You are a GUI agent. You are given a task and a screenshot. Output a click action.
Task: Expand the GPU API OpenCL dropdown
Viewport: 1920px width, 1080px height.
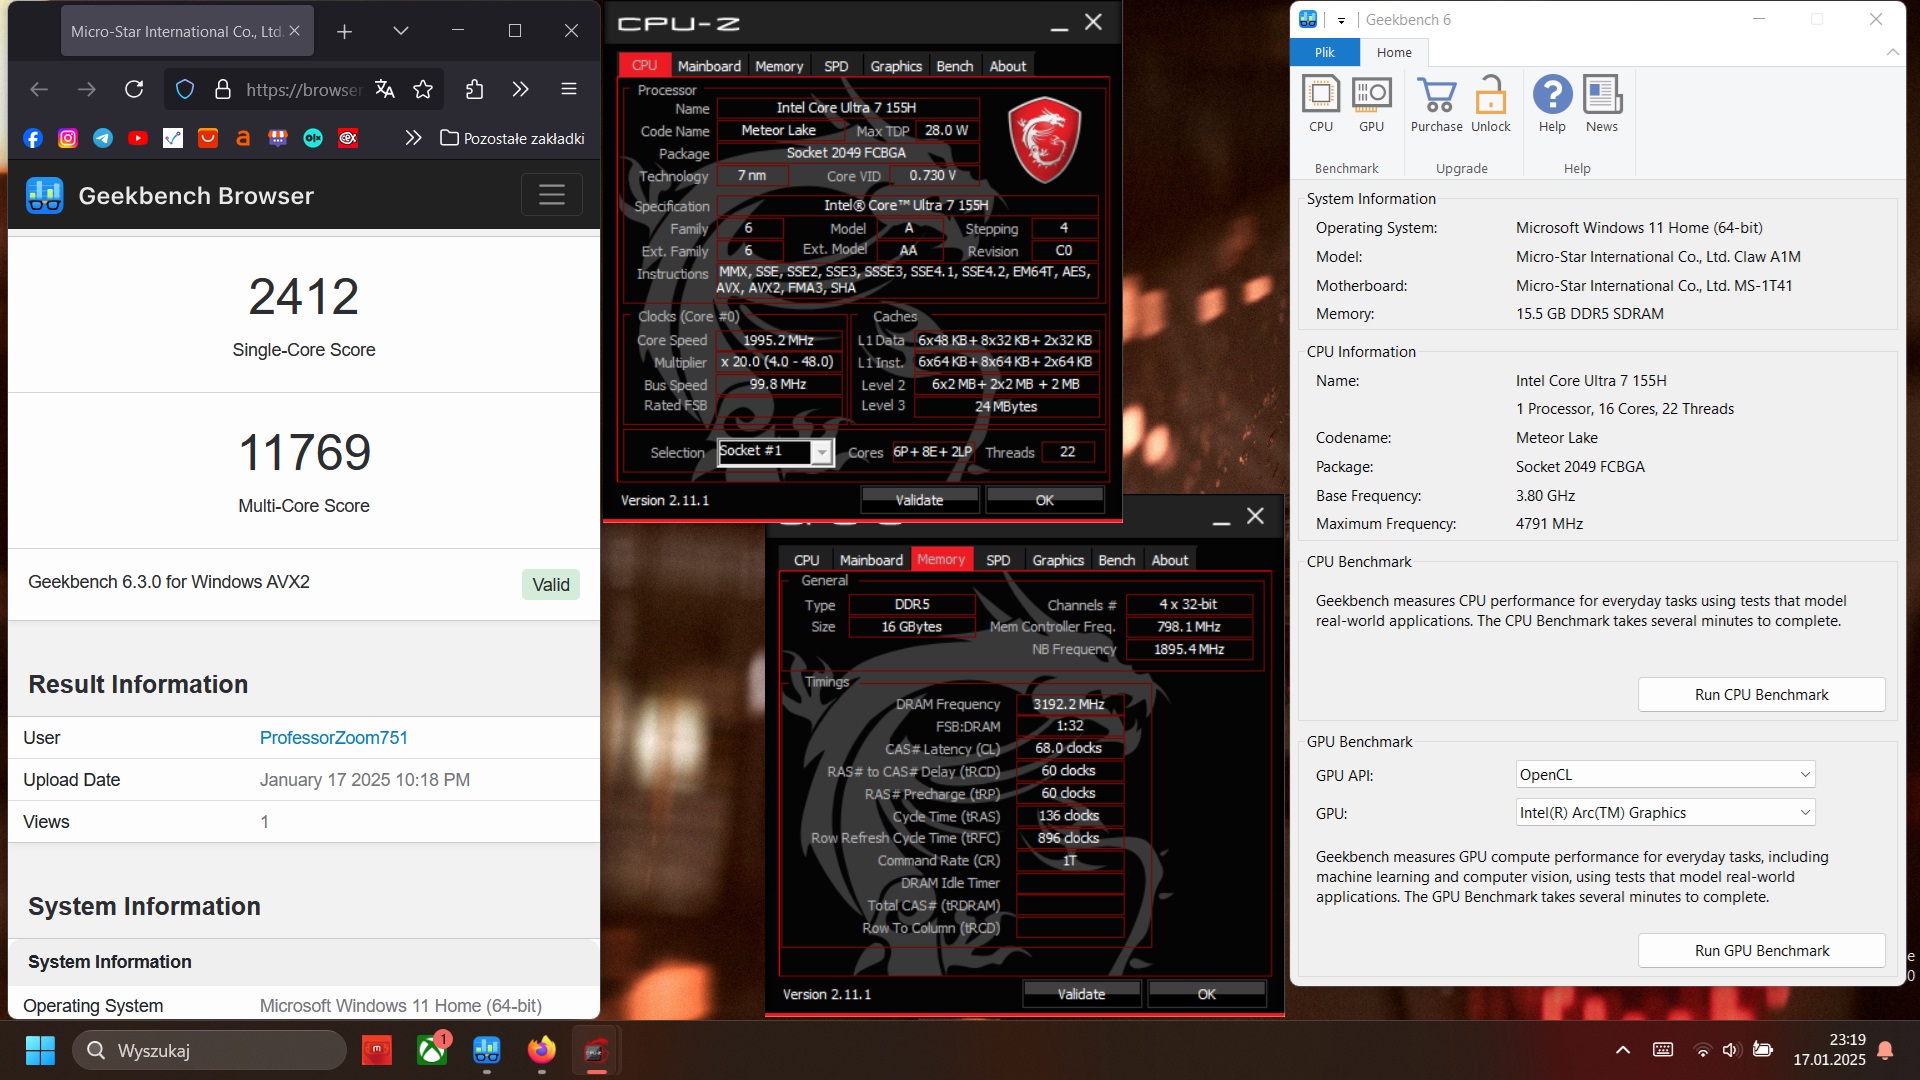pyautogui.click(x=1665, y=775)
